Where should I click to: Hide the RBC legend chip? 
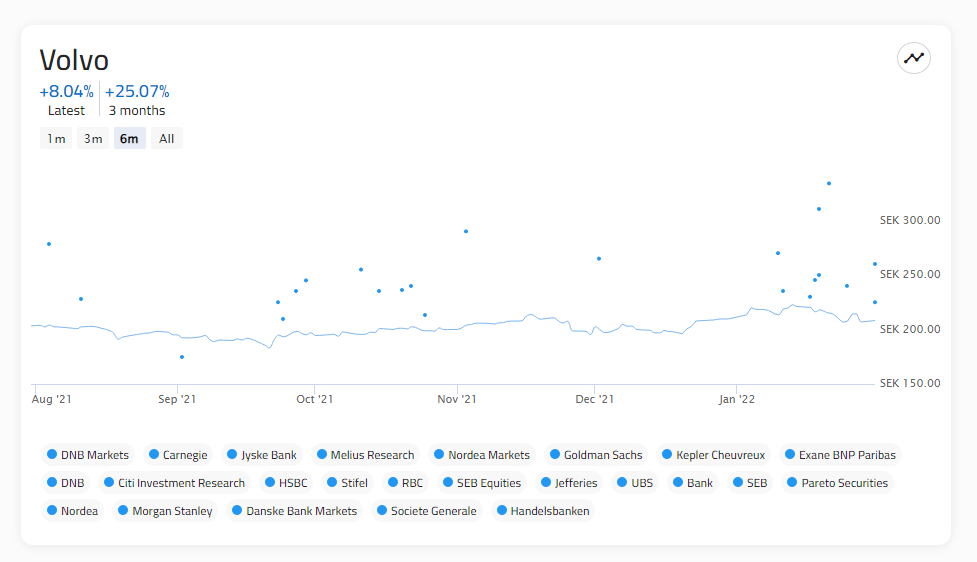tap(406, 483)
